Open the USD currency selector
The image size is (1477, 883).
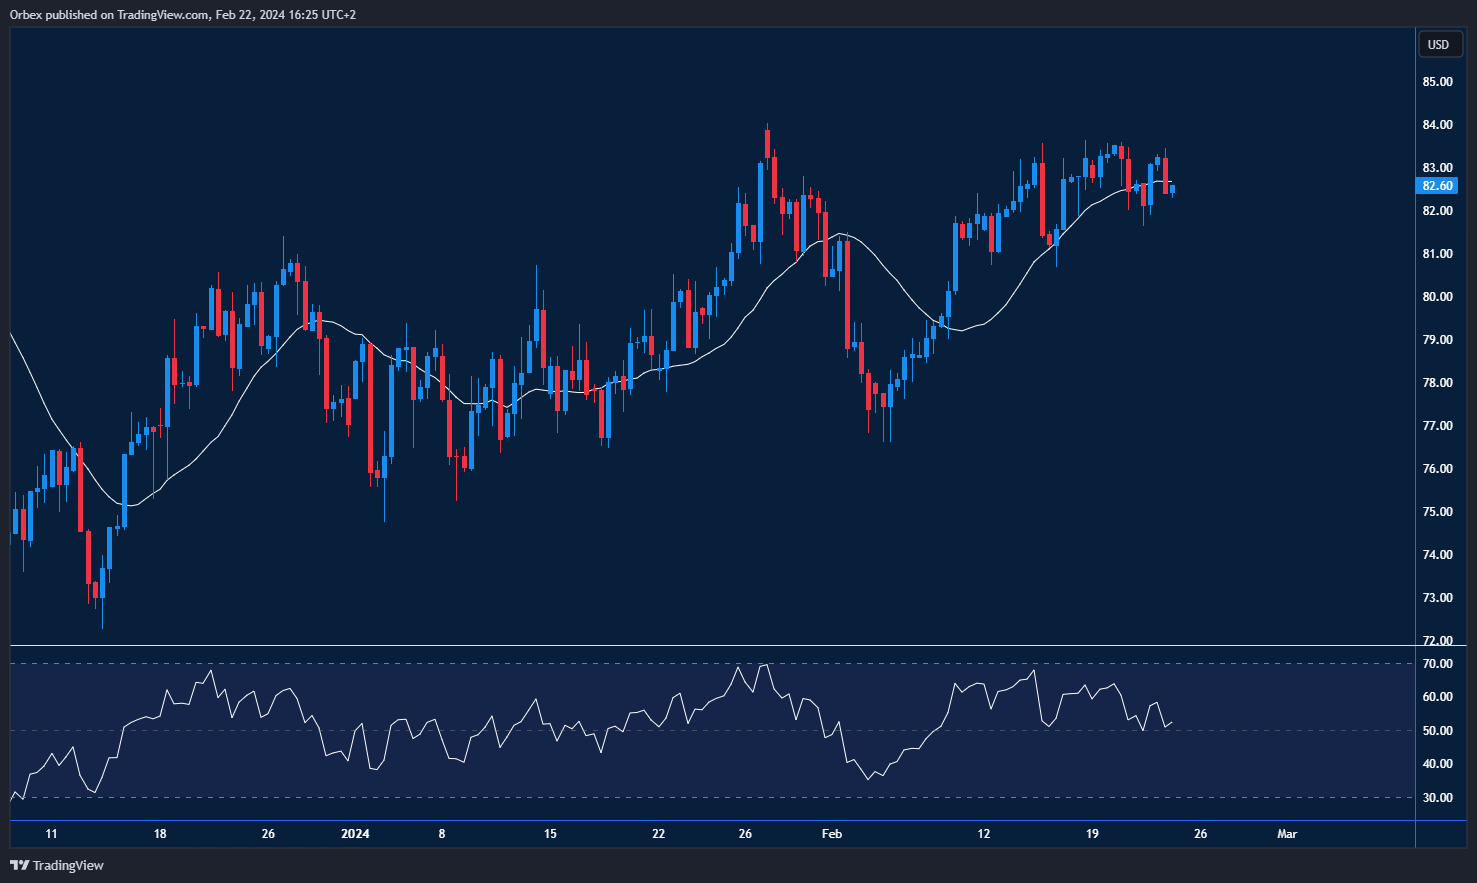tap(1438, 44)
